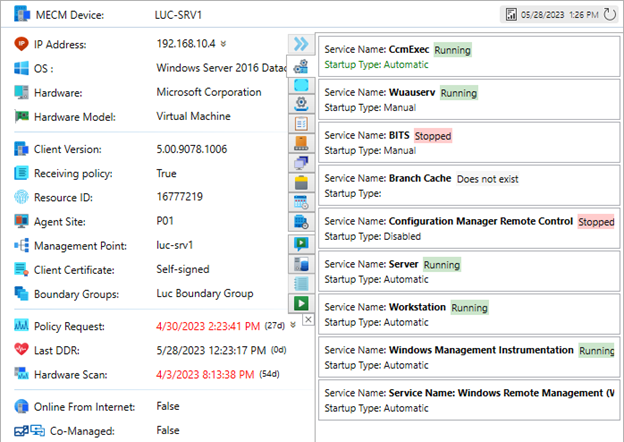Screen dimensions: 624x442
Task: Click the red IP Address pin icon
Action: (21, 44)
